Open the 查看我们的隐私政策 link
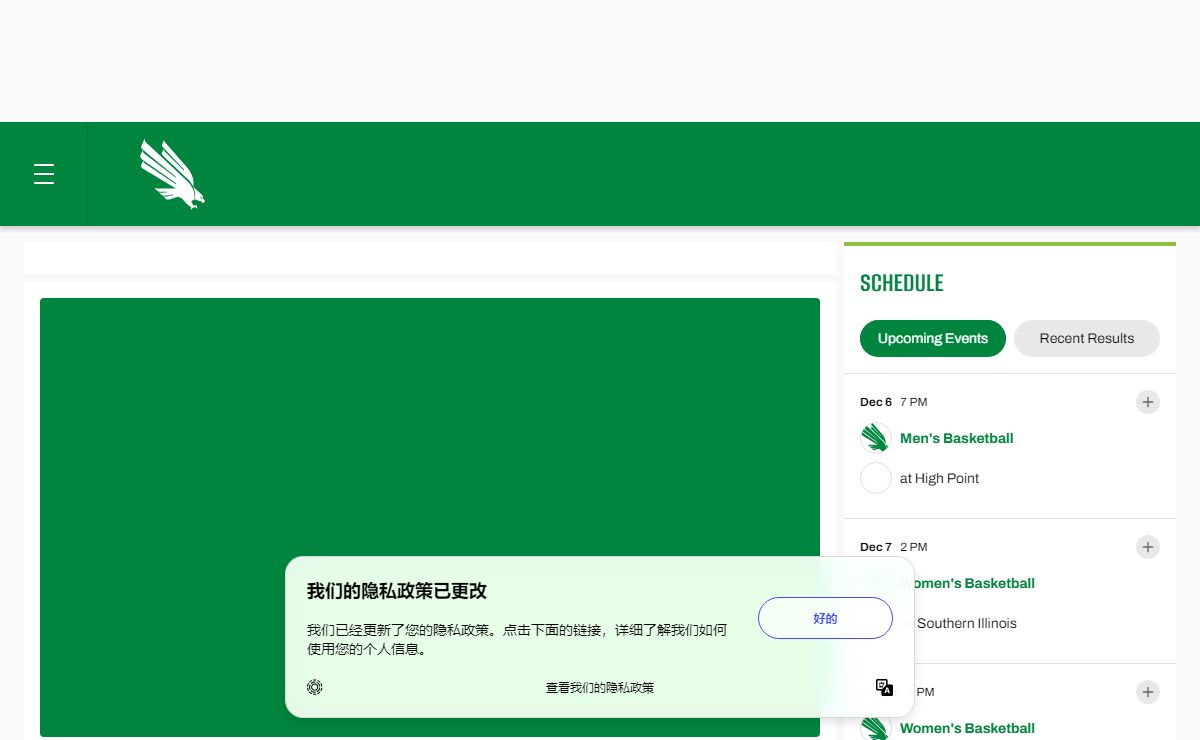Screen dimensions: 1200x740 pos(600,688)
